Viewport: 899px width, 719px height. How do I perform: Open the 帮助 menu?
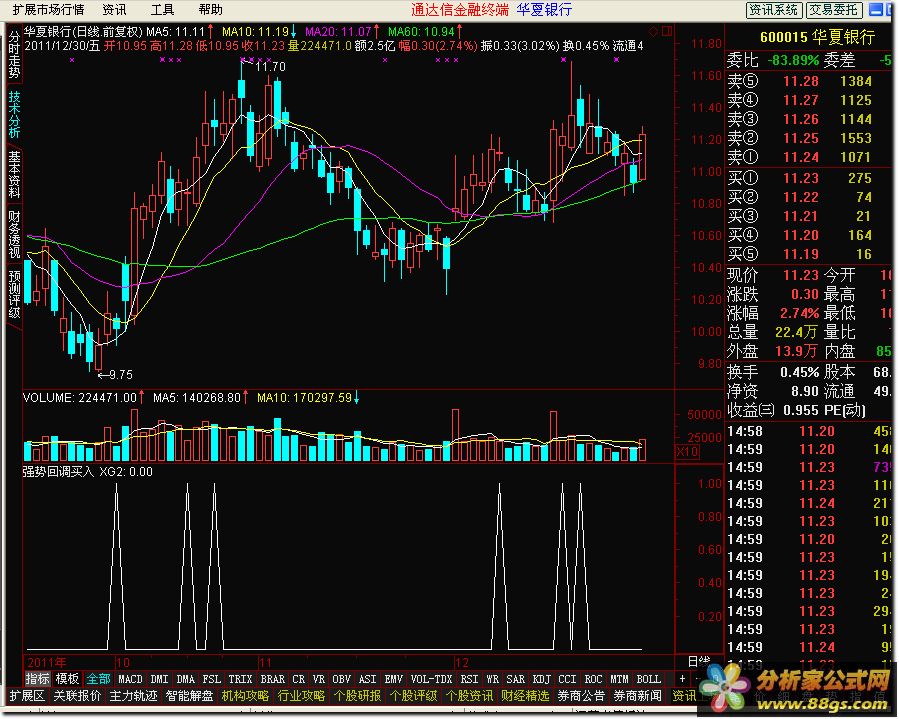(x=210, y=9)
